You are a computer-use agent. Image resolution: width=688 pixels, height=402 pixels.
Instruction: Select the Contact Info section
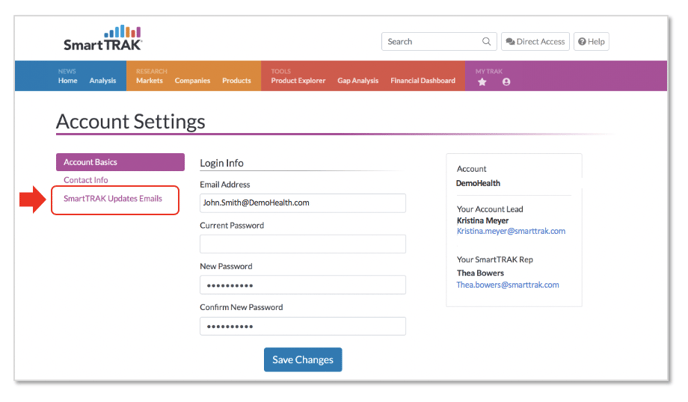(86, 180)
